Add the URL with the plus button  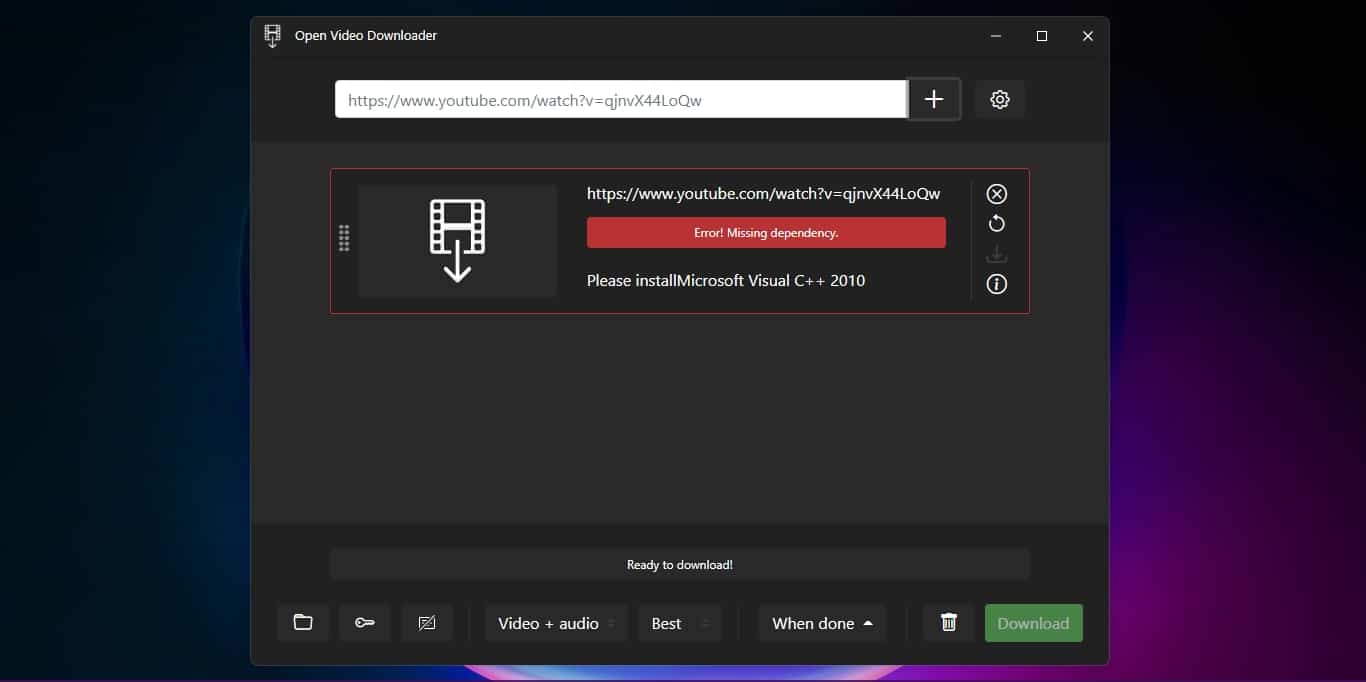[934, 99]
